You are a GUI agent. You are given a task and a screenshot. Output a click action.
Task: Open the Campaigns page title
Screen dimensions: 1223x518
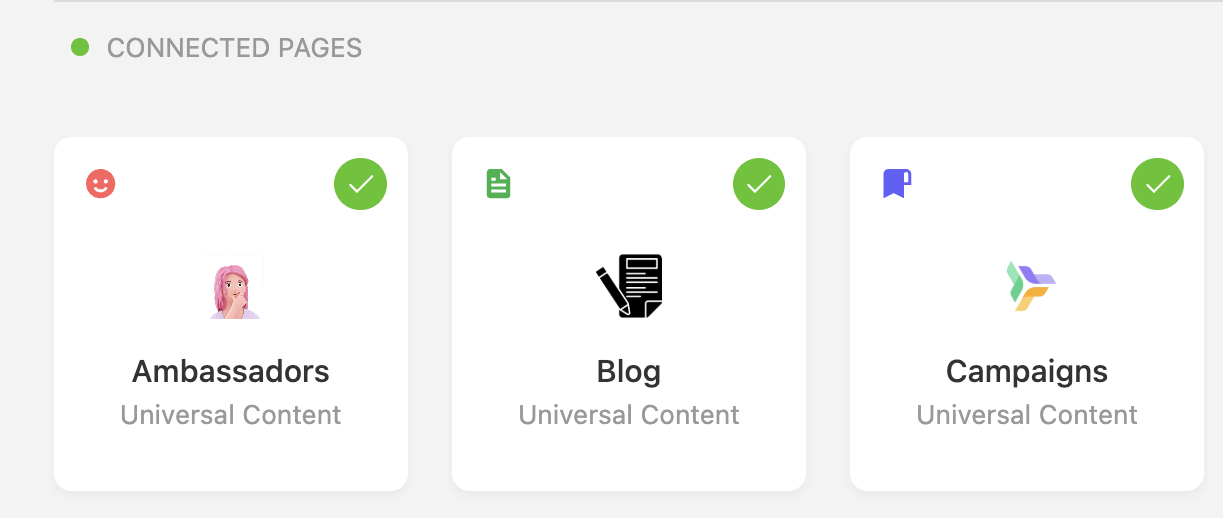1027,372
